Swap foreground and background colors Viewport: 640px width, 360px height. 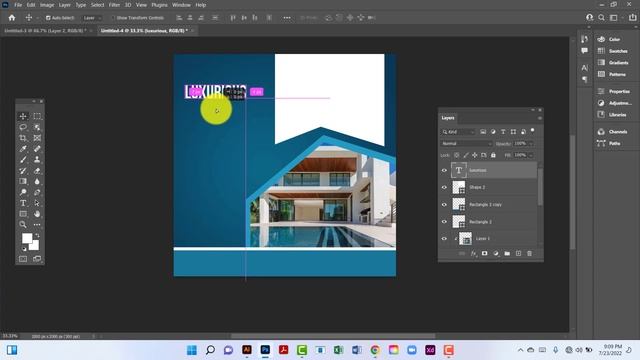(x=37, y=236)
